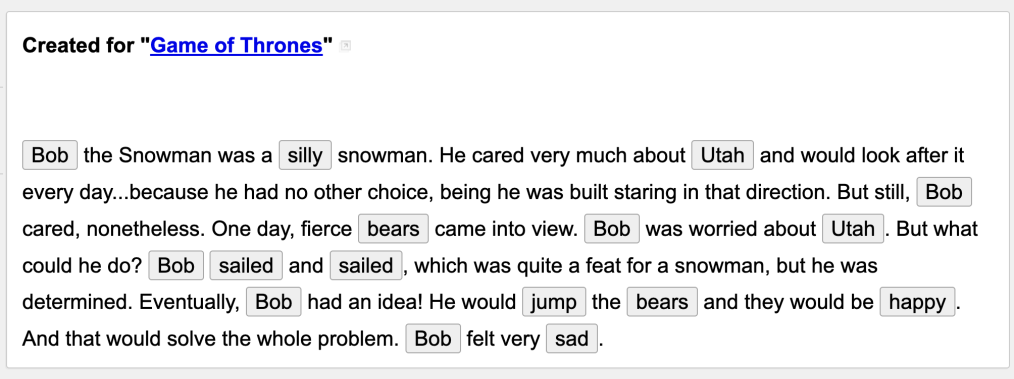Click the Bob button before 'was worried about'
The height and width of the screenshot is (379, 1014).
pyautogui.click(x=612, y=229)
